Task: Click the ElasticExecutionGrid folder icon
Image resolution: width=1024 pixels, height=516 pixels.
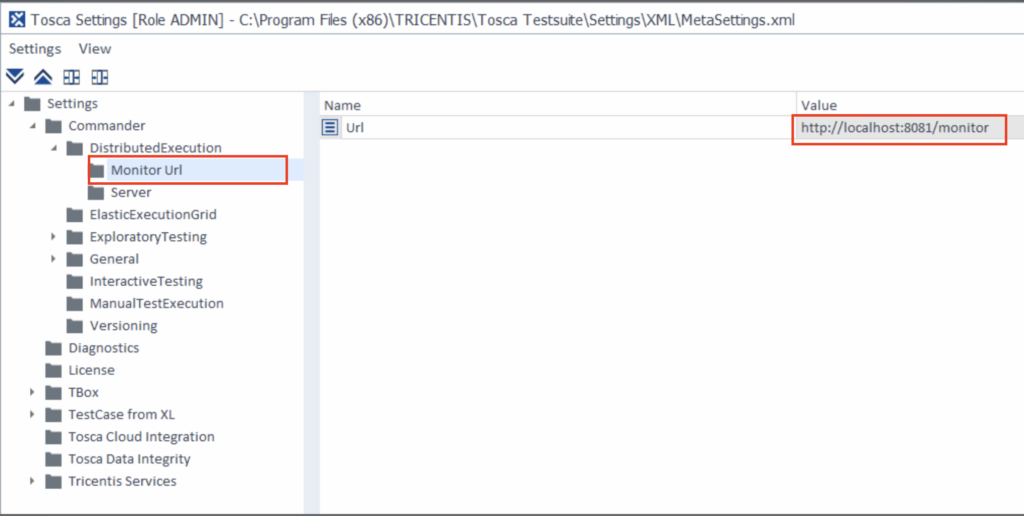Action: (75, 215)
